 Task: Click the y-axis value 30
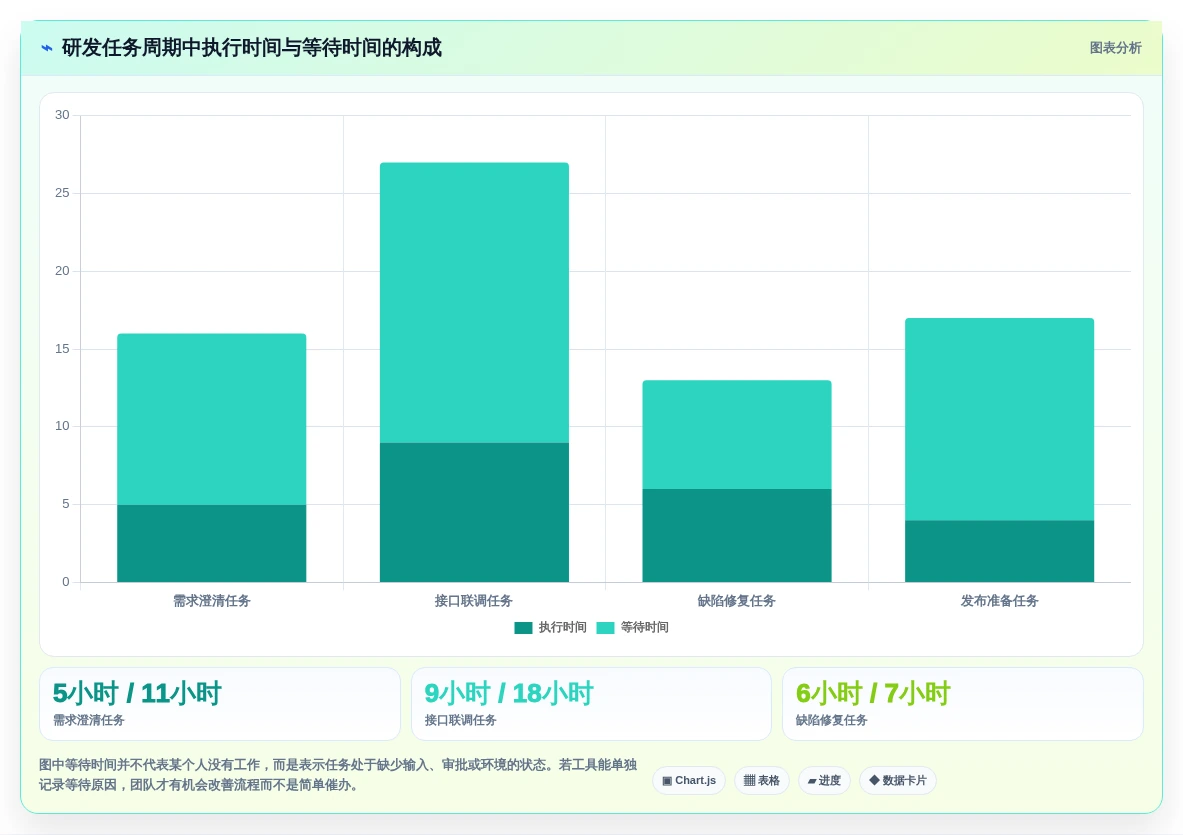(x=62, y=115)
